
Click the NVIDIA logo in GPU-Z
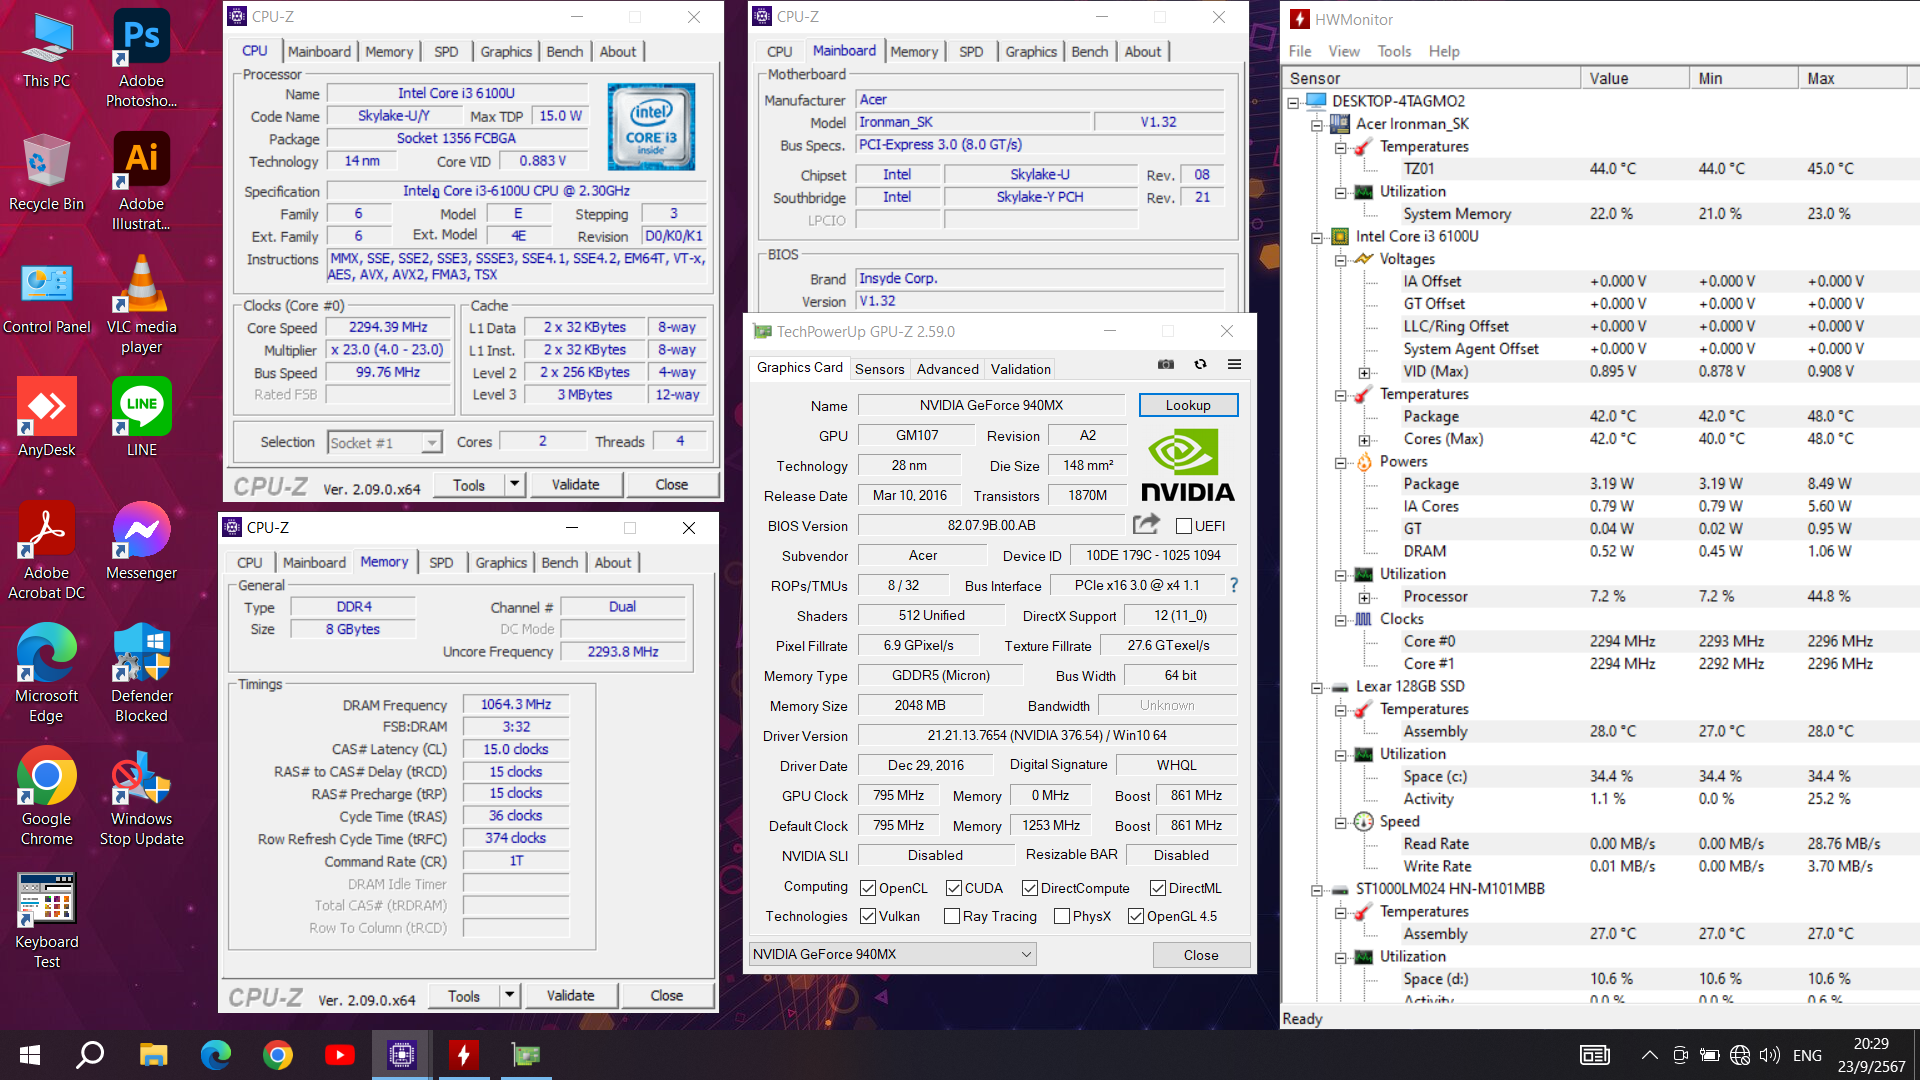[x=1187, y=465]
